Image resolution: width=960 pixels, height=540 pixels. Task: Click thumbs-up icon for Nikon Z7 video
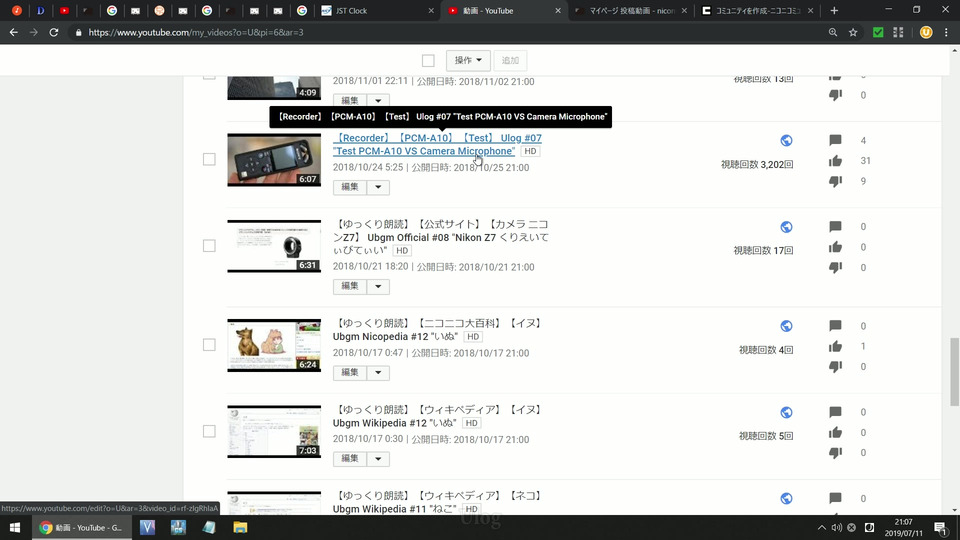click(835, 247)
